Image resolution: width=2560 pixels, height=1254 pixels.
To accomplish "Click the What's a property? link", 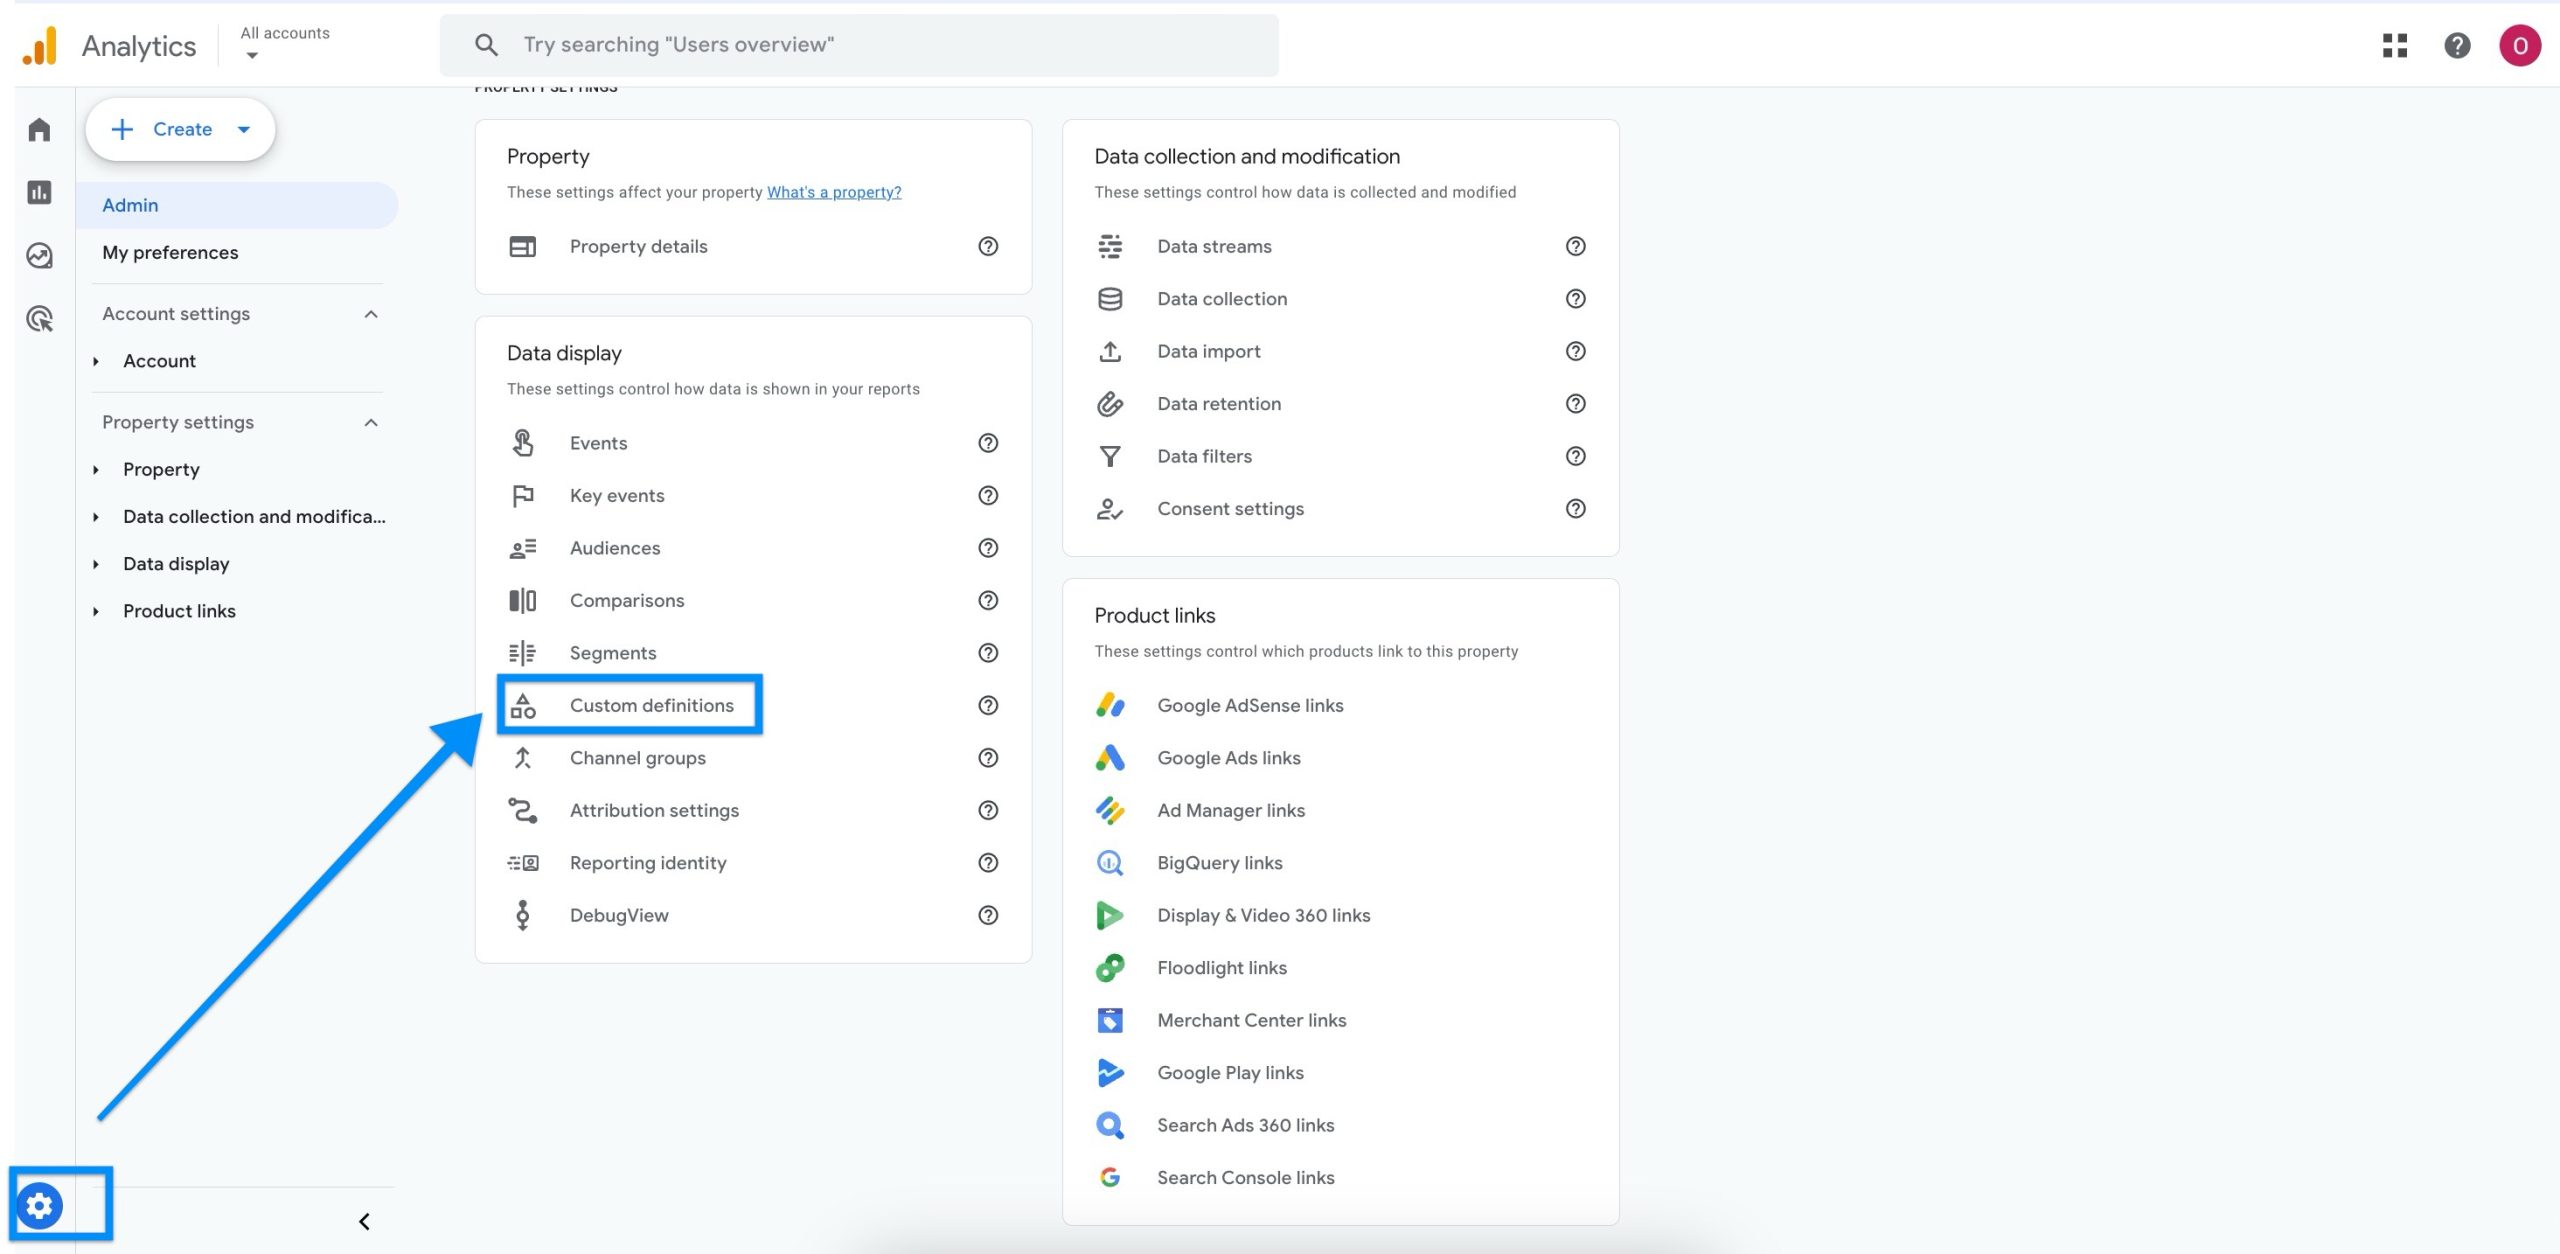I will (x=834, y=192).
